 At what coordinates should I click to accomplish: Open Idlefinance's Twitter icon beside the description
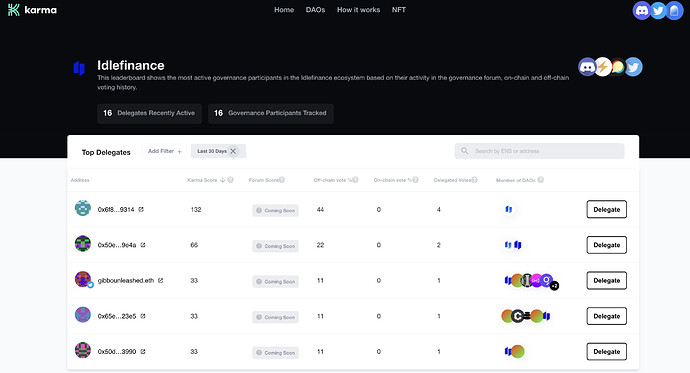[x=633, y=67]
